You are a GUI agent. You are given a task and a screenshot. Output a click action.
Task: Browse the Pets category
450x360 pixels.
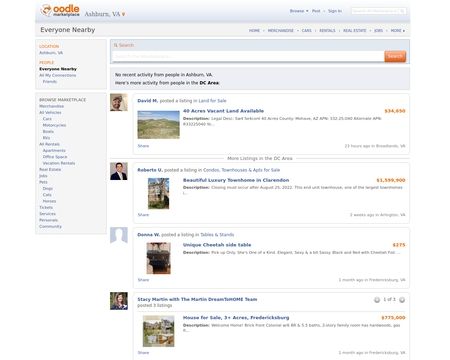coord(43,182)
